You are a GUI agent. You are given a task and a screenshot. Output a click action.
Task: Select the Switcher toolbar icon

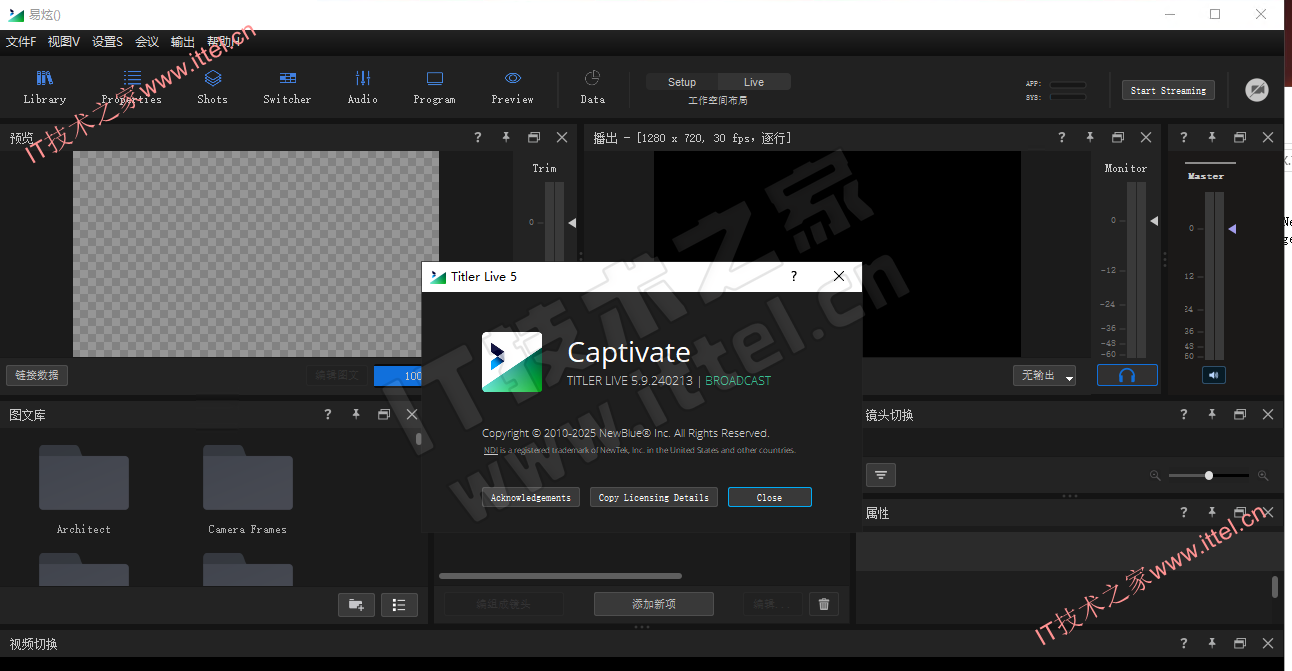coord(287,87)
